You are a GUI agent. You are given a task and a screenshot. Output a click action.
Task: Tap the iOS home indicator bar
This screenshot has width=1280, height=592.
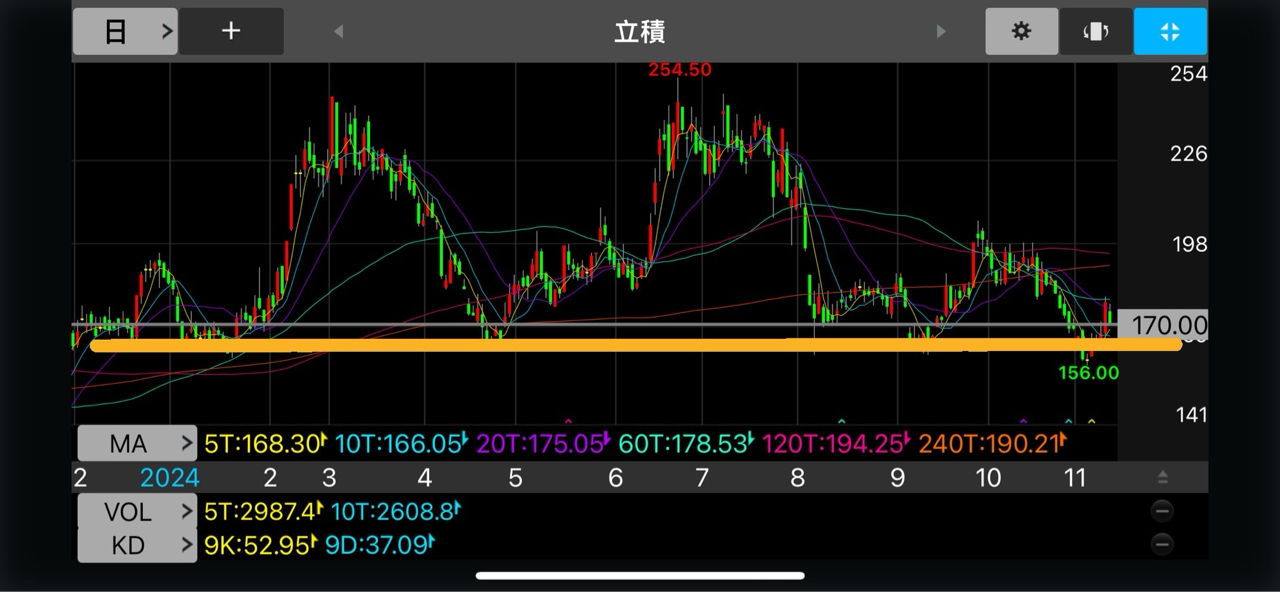pos(640,576)
